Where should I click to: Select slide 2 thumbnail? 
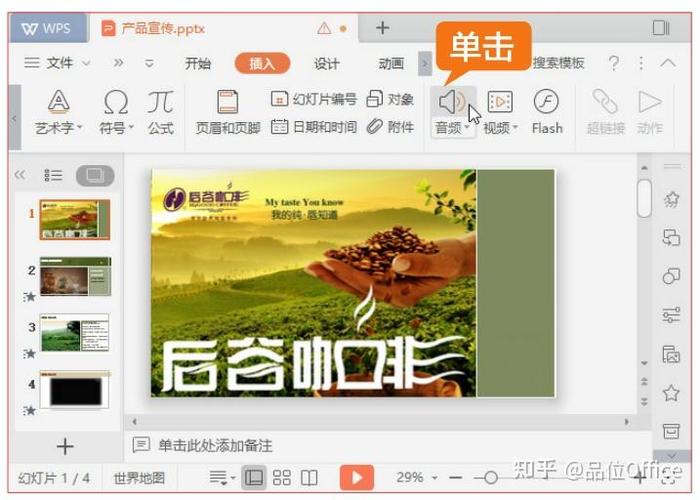[x=75, y=276]
